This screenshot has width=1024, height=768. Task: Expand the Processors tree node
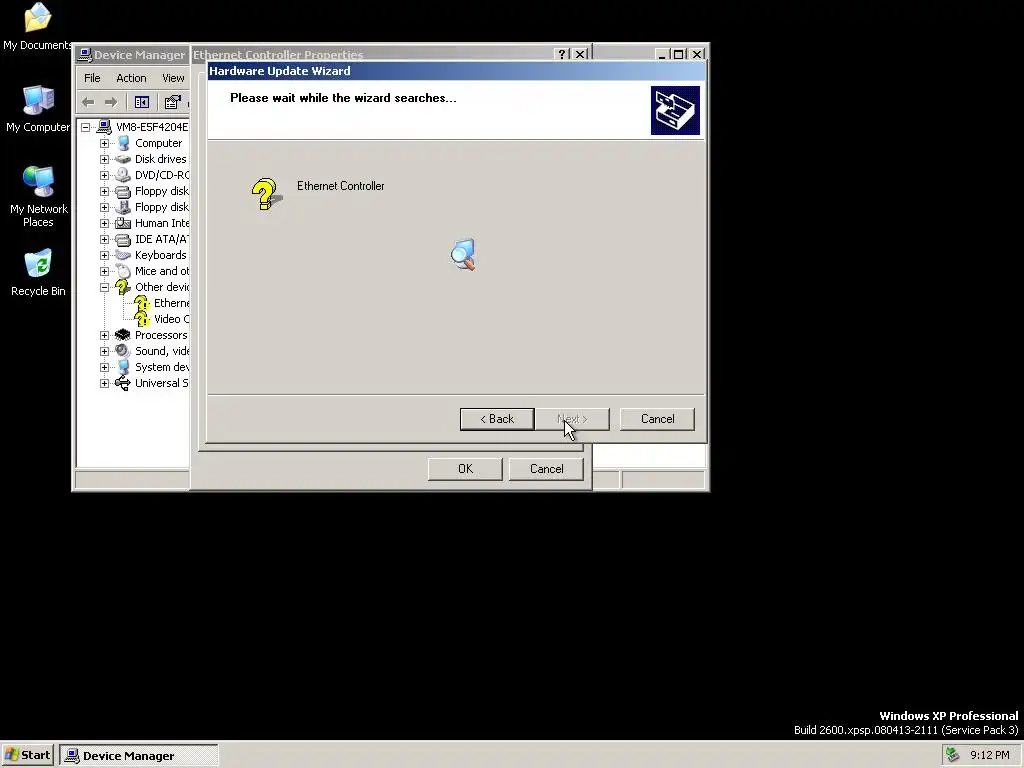pyautogui.click(x=104, y=335)
